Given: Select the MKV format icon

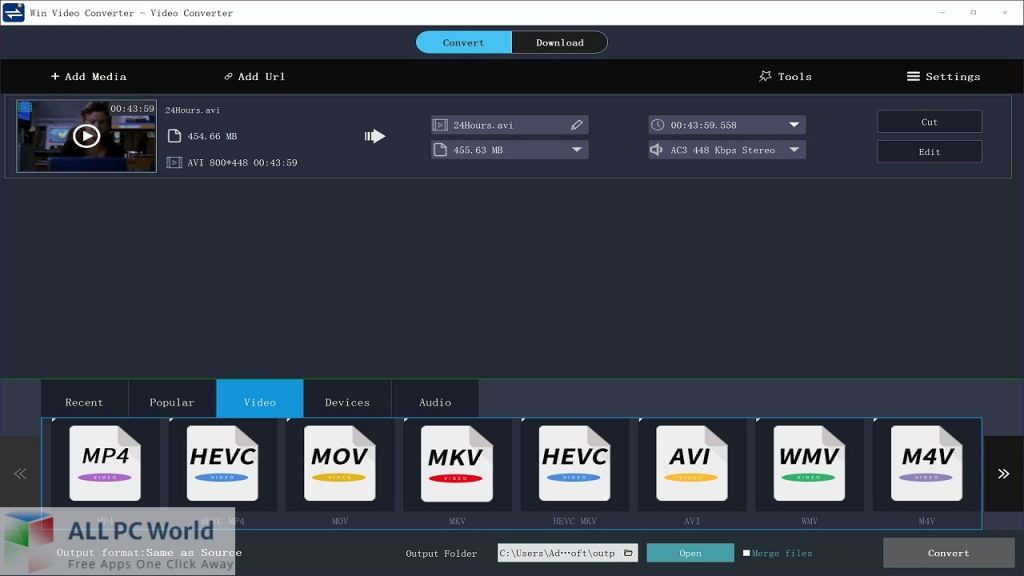Looking at the screenshot, I should [x=457, y=463].
